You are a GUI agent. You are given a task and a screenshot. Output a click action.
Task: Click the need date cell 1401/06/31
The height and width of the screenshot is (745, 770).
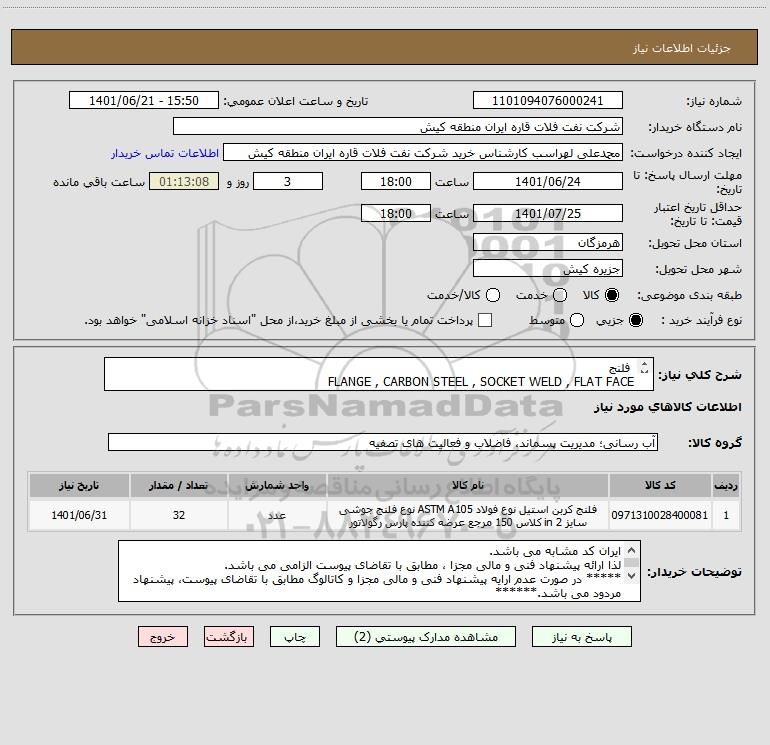79,515
